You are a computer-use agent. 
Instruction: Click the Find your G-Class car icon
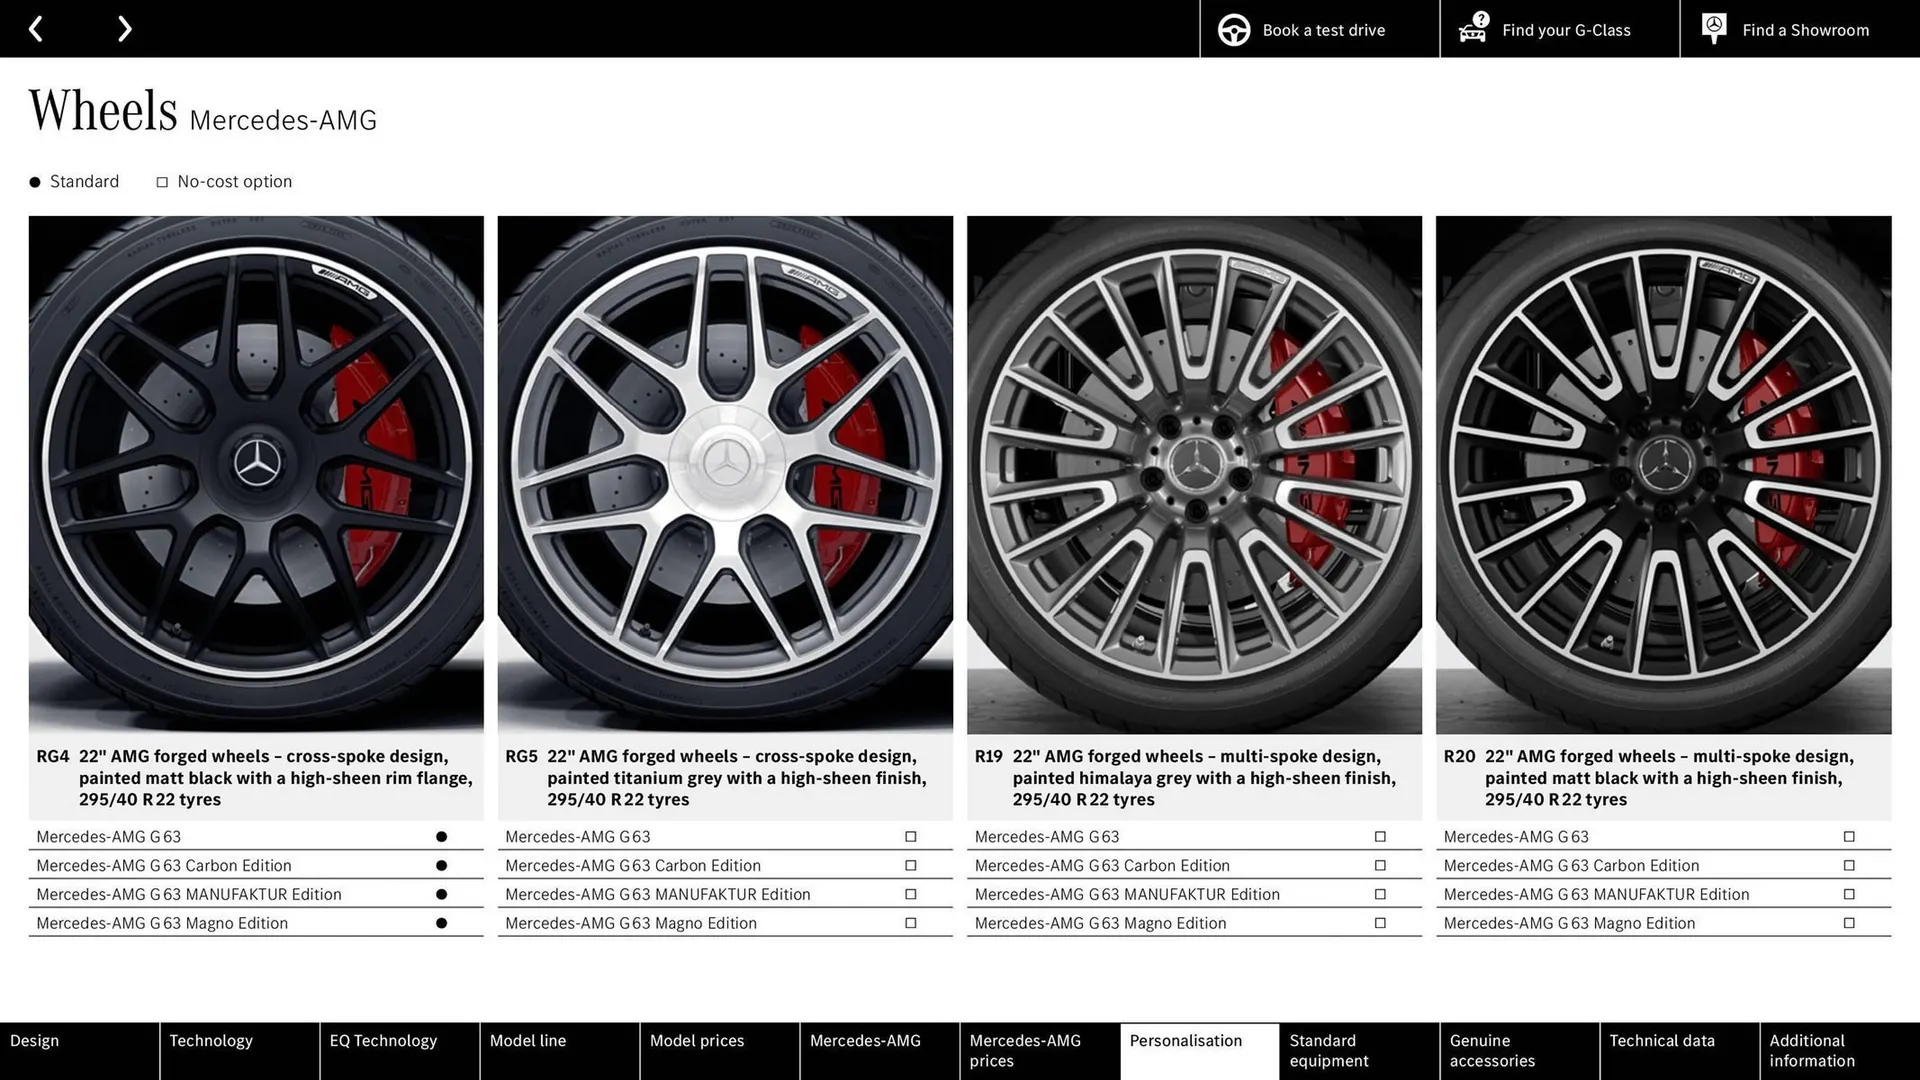coord(1472,29)
